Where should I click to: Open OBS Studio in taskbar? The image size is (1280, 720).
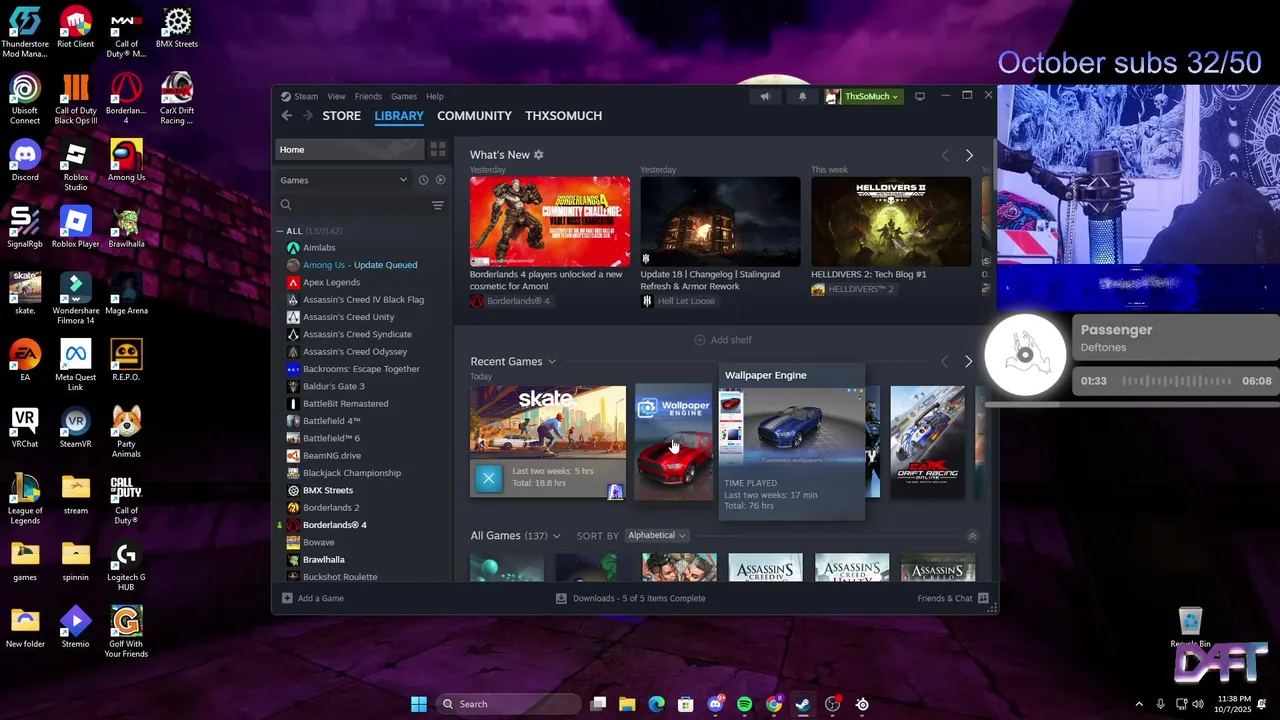[x=833, y=704]
